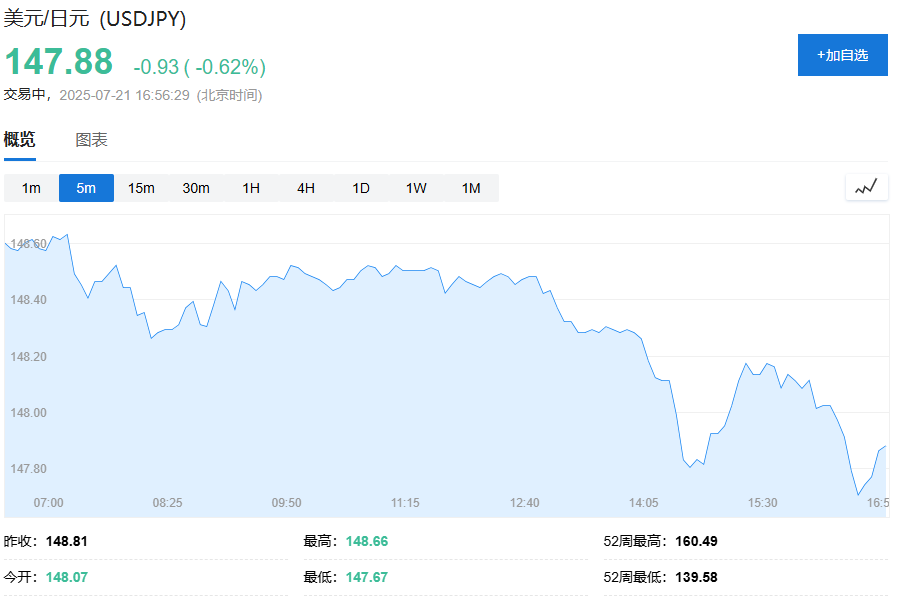Image resolution: width=902 pixels, height=603 pixels.
Task: Open the 图表 tab
Action: pos(91,140)
